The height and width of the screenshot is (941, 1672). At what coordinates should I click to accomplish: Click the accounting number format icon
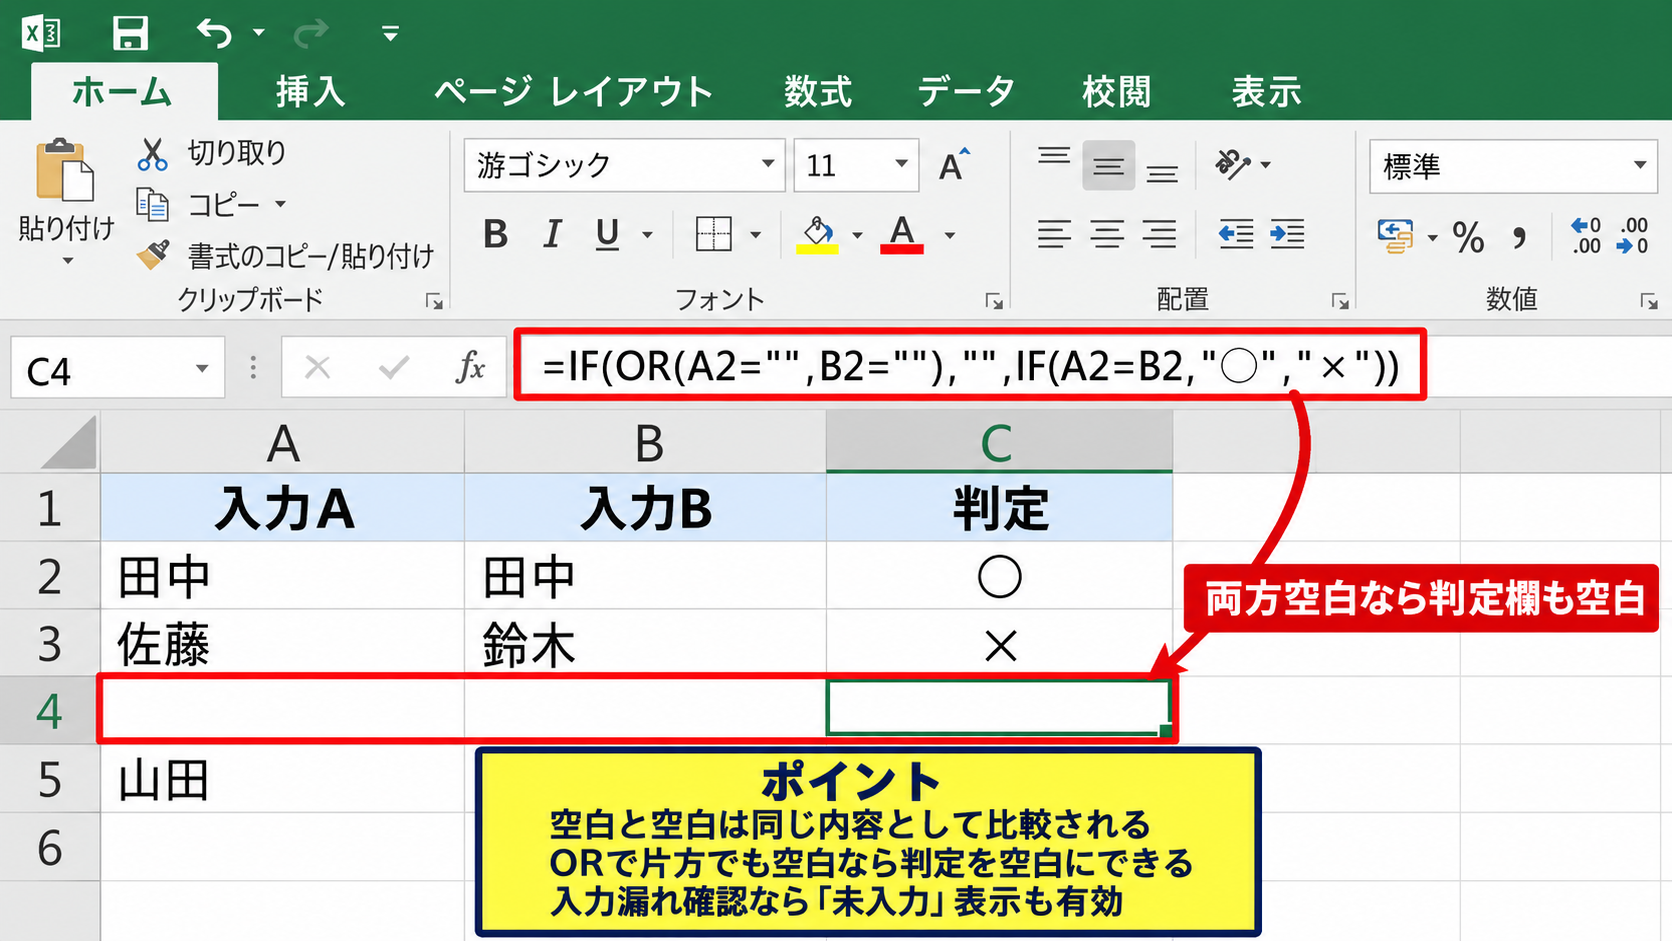point(1395,236)
